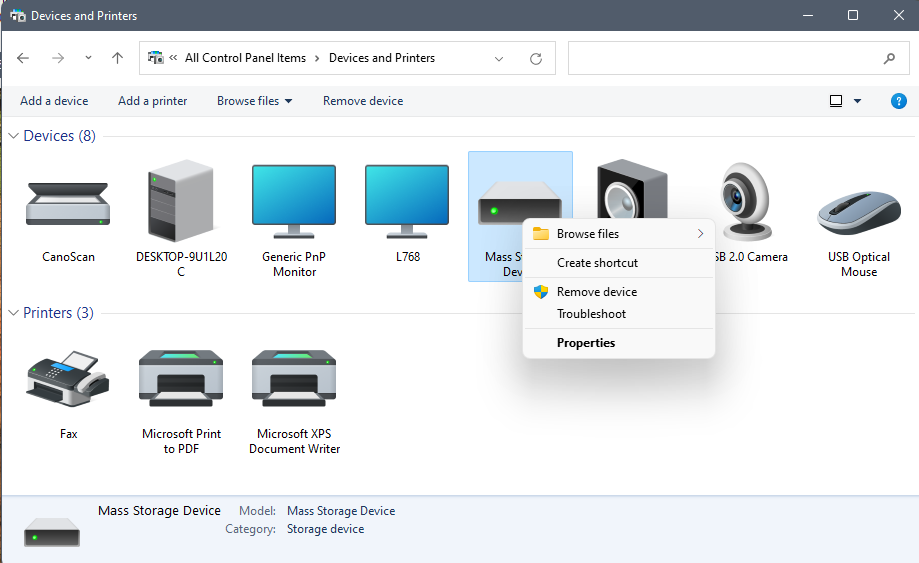
Task: Select Microsoft XPS Document Writer icon
Action: pyautogui.click(x=294, y=378)
